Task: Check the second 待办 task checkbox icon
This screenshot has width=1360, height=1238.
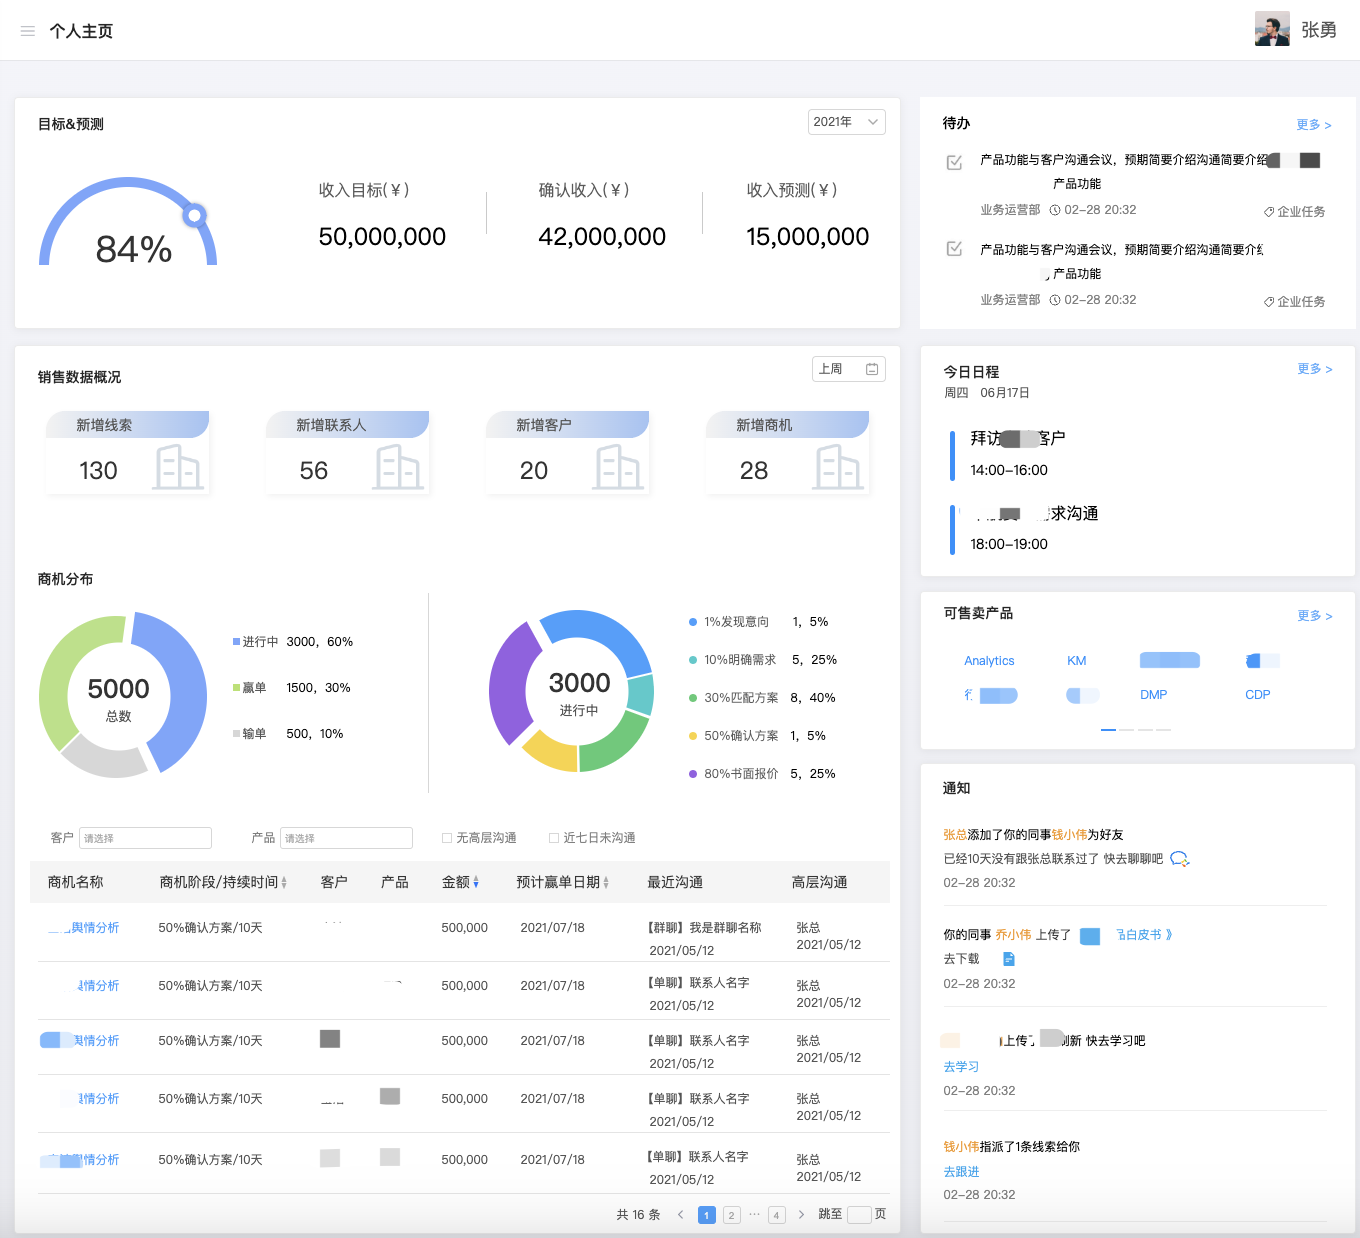Action: (x=955, y=249)
